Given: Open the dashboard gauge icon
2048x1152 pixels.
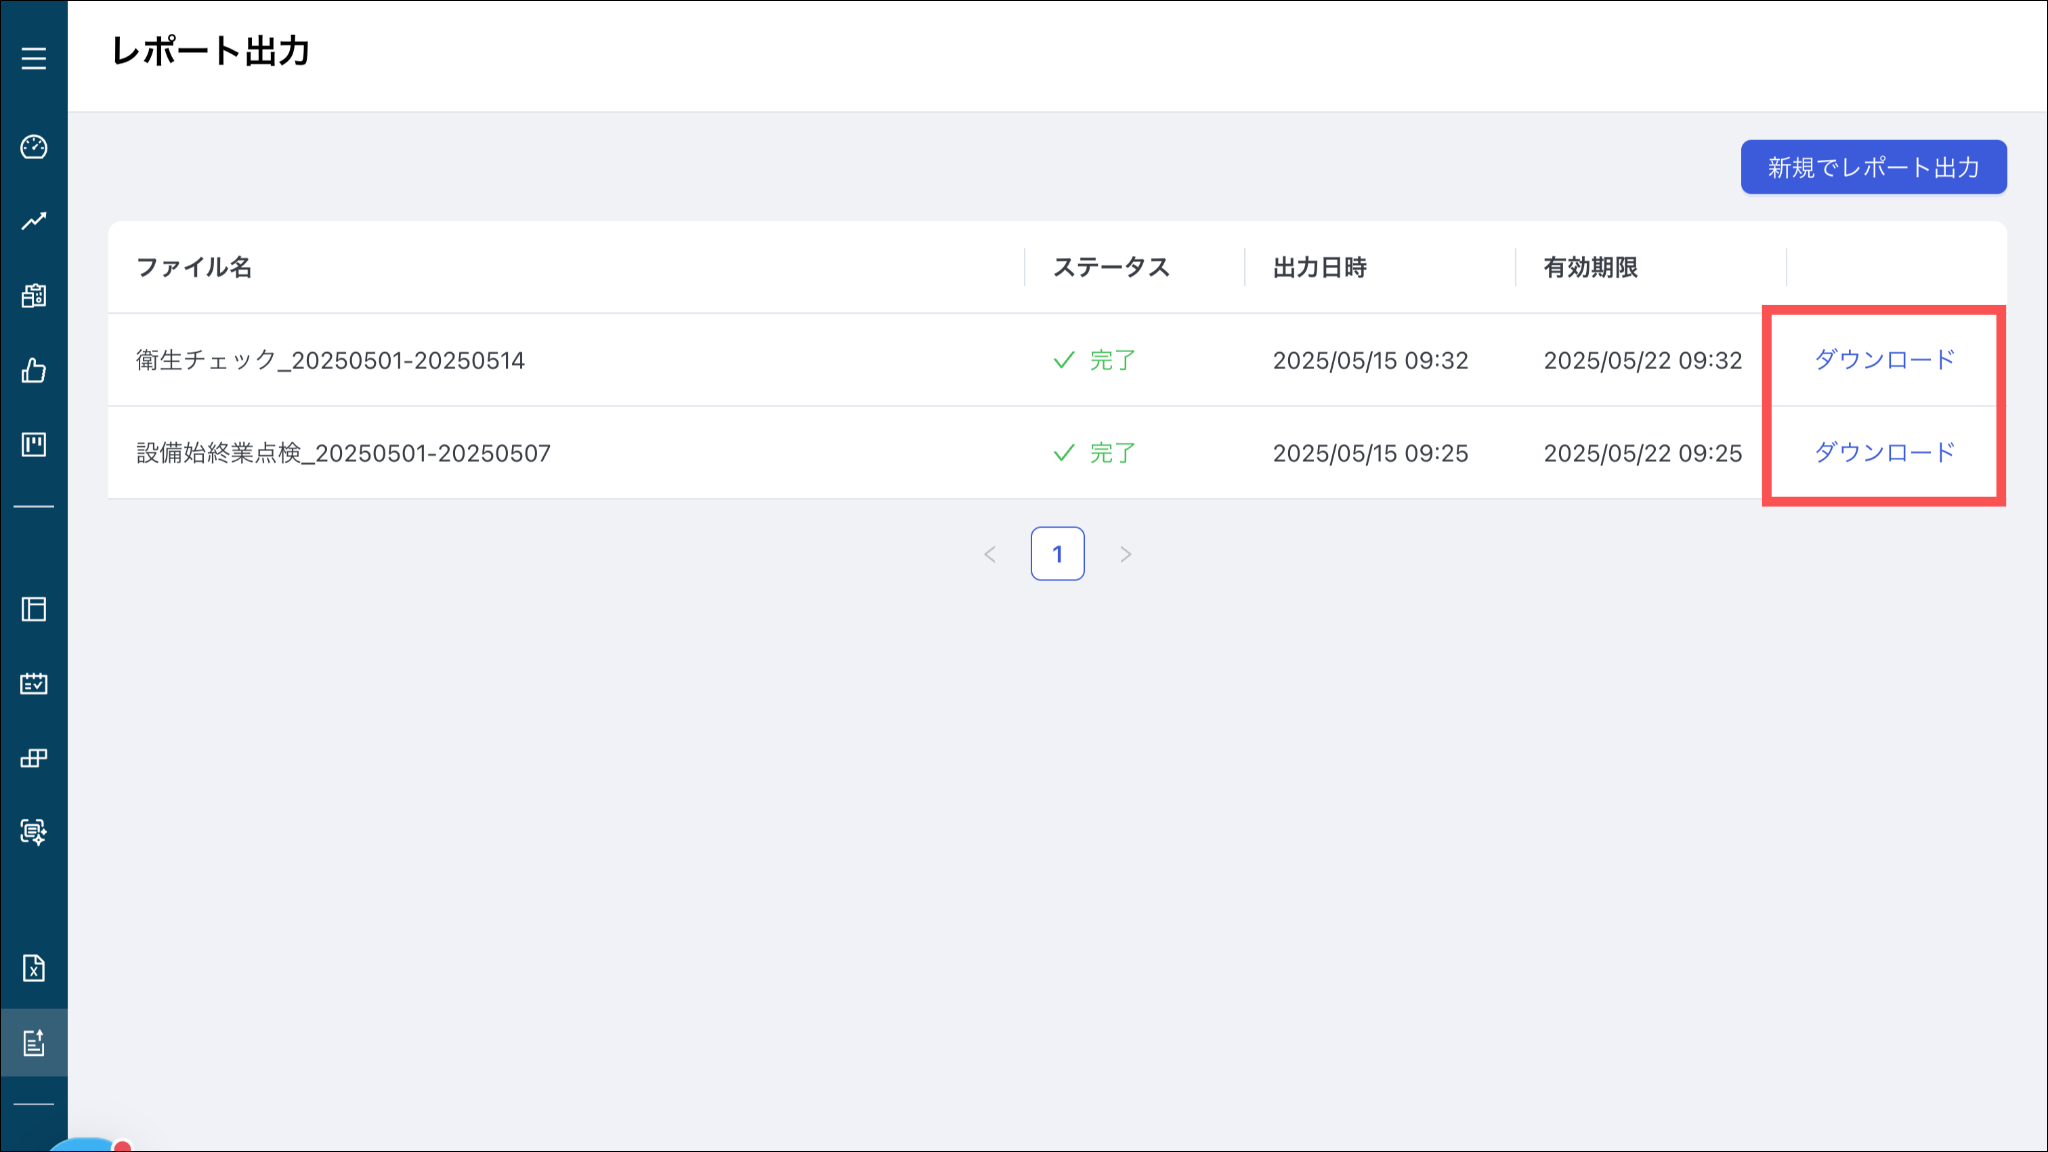Looking at the screenshot, I should [34, 147].
